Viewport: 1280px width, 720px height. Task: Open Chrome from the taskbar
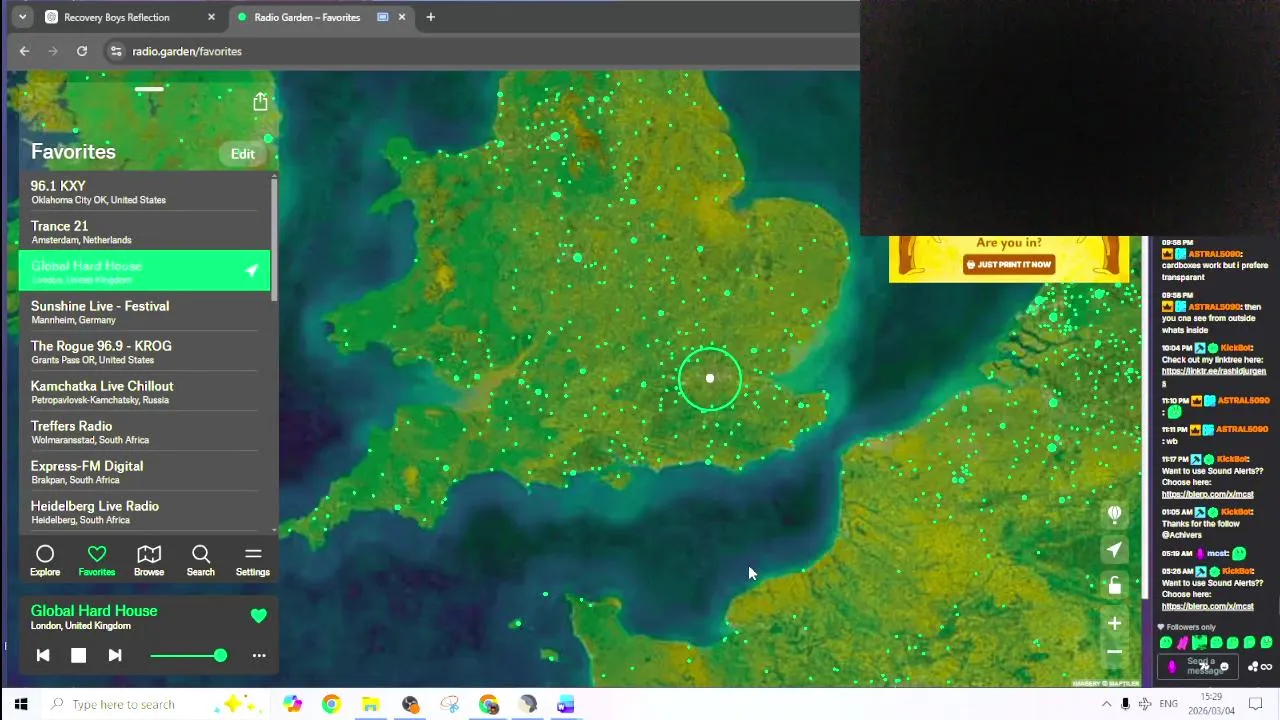tap(331, 704)
